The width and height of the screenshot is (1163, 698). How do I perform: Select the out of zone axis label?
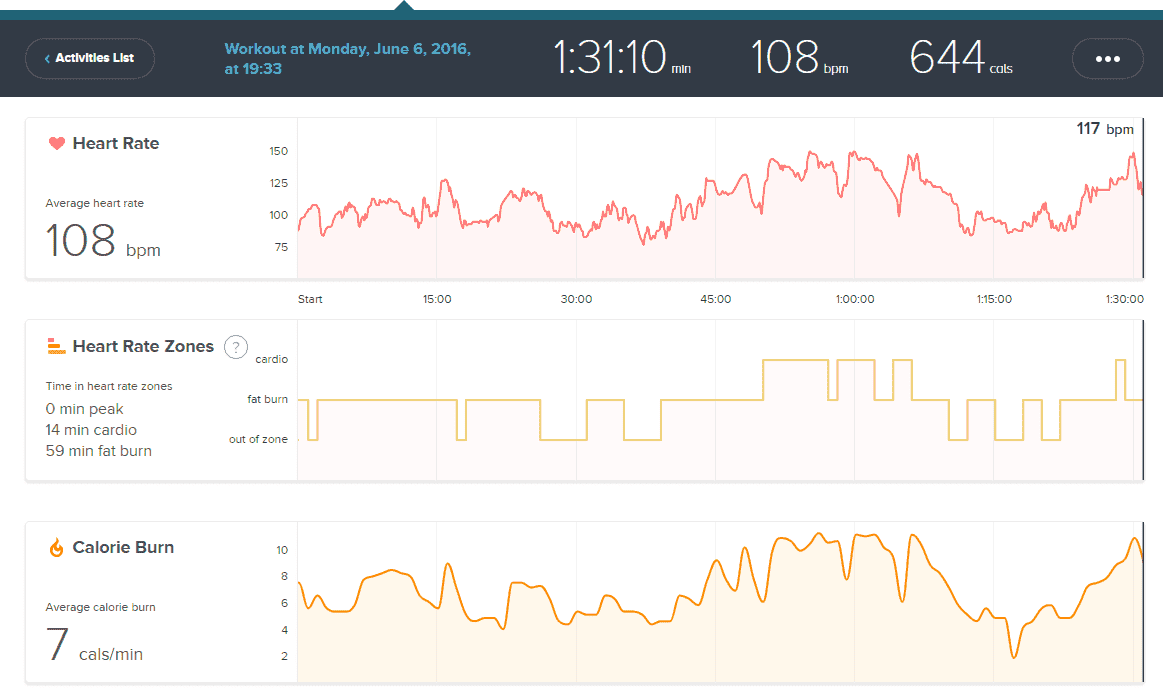tap(258, 439)
